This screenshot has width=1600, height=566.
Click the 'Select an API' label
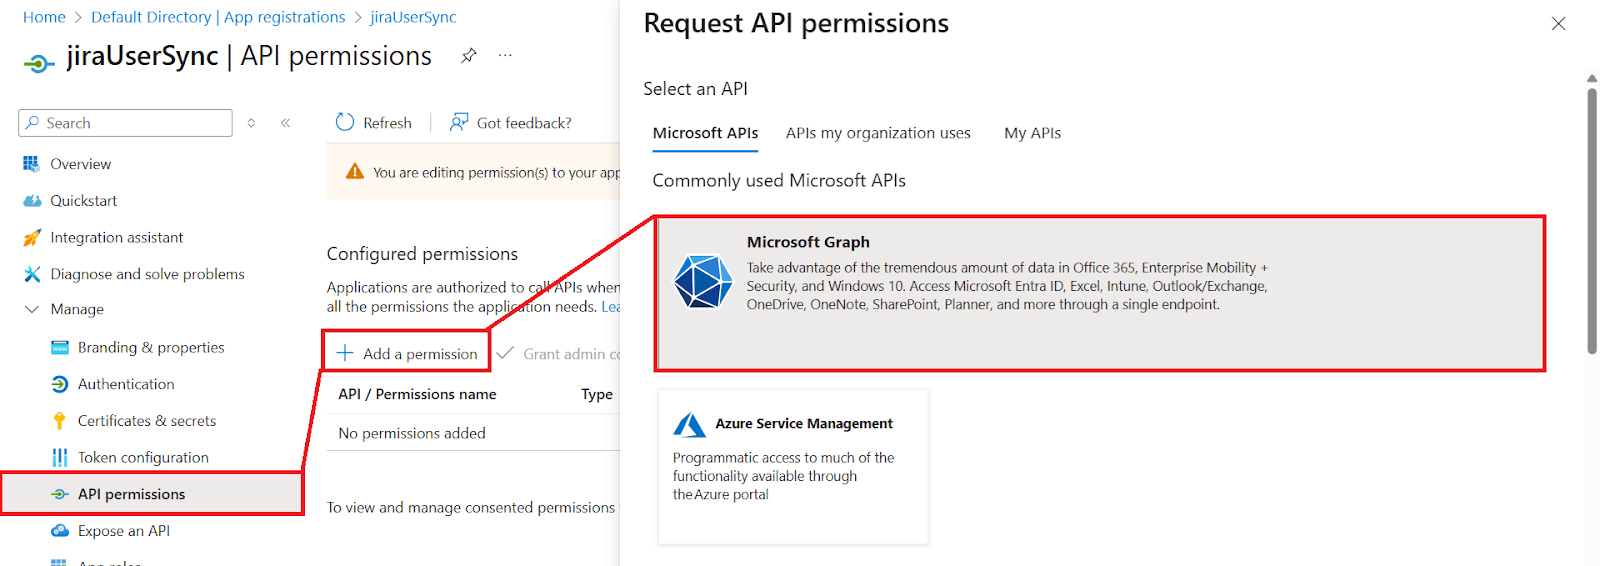coord(695,89)
